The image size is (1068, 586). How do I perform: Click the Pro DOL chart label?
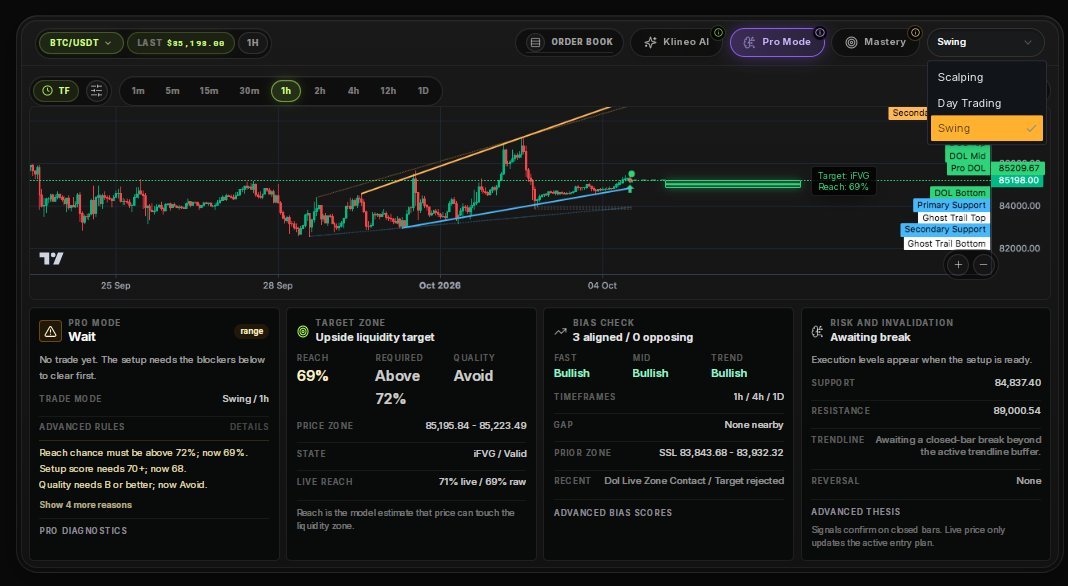coord(967,168)
